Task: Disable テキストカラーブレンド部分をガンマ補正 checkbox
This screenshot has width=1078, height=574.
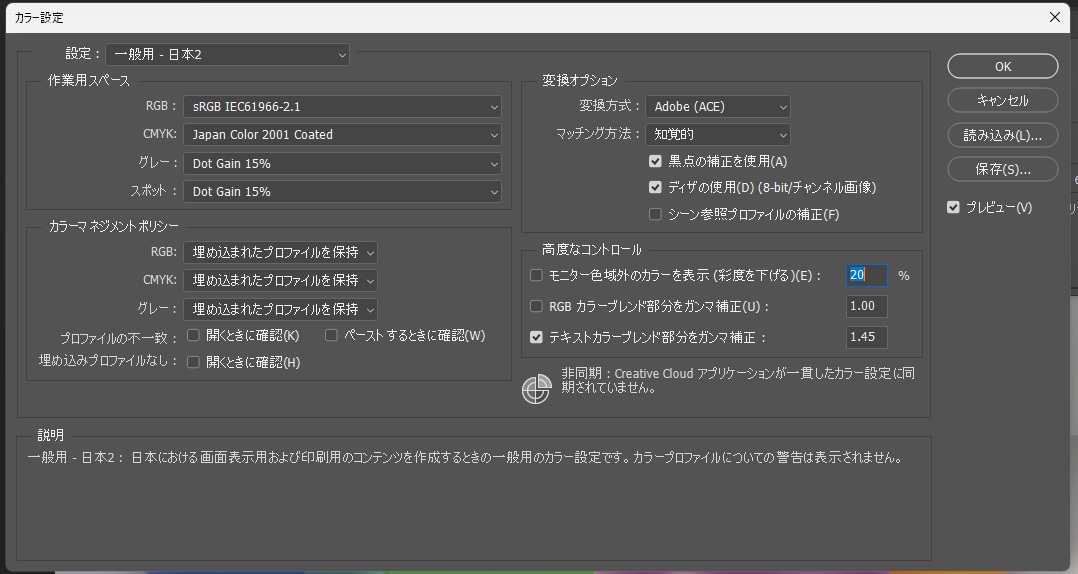Action: pyautogui.click(x=536, y=338)
